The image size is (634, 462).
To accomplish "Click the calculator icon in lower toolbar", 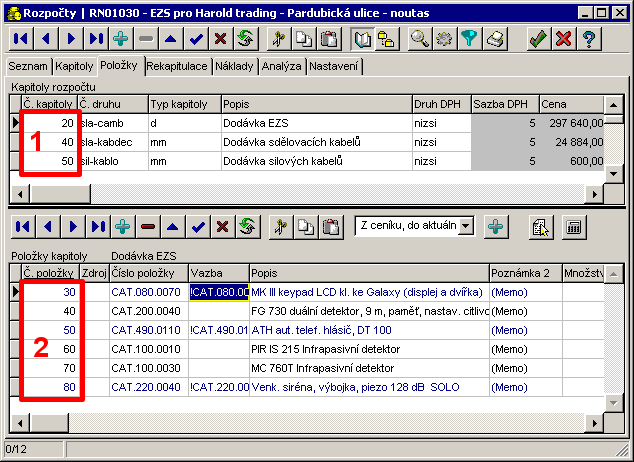I will tap(575, 226).
